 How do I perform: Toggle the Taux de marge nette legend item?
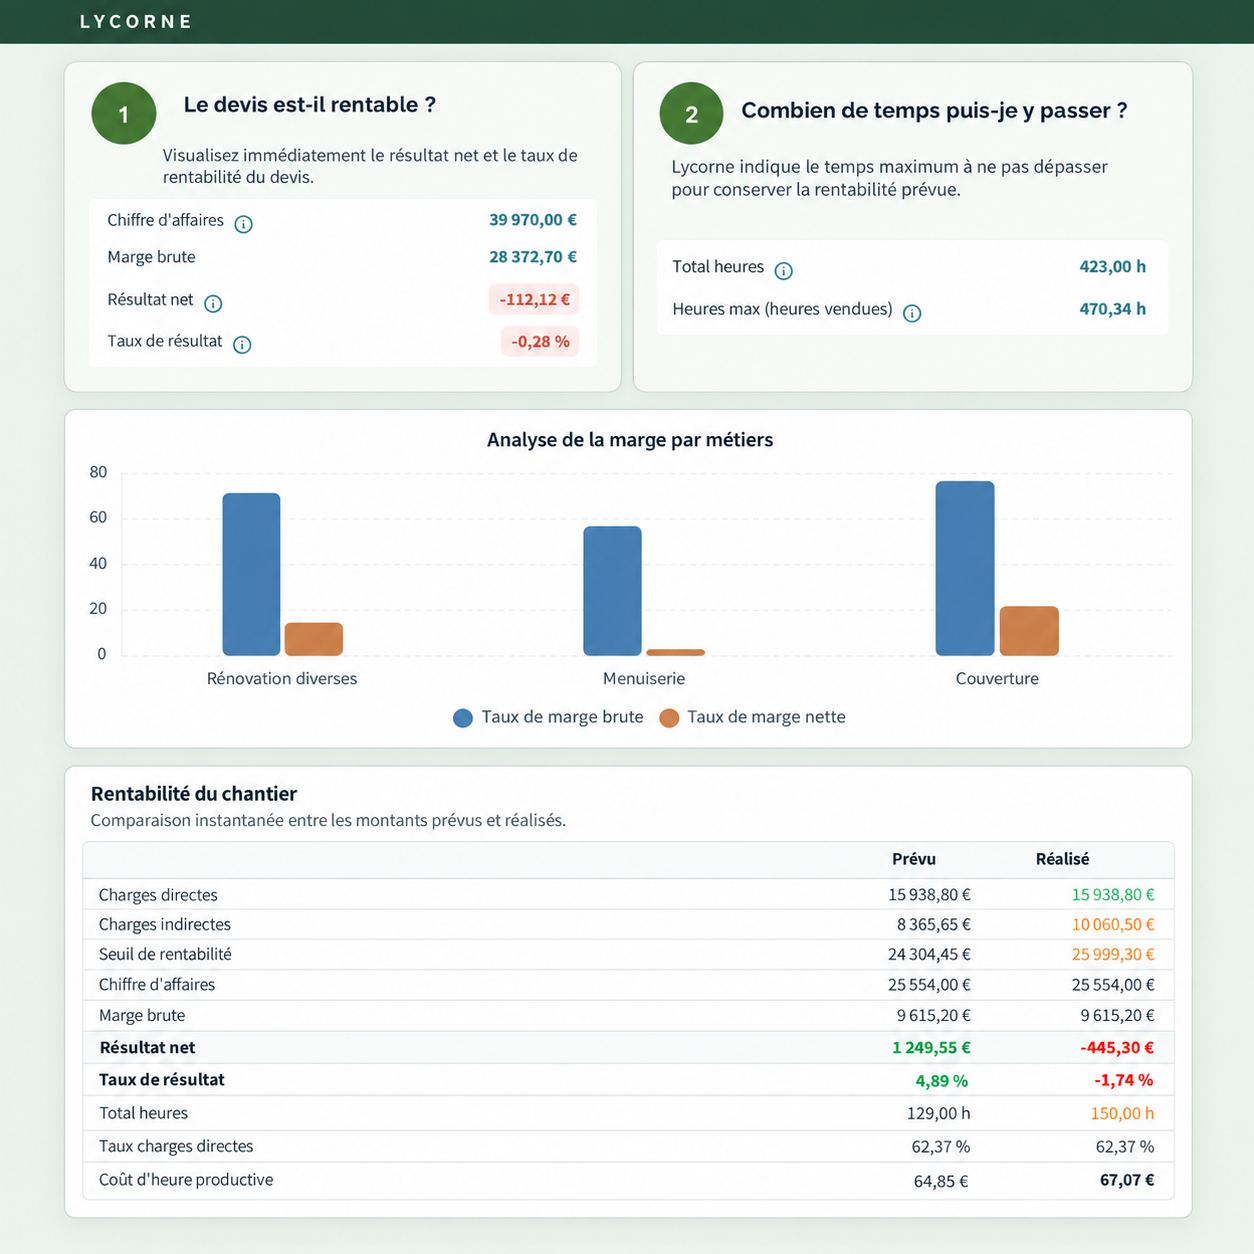click(752, 717)
